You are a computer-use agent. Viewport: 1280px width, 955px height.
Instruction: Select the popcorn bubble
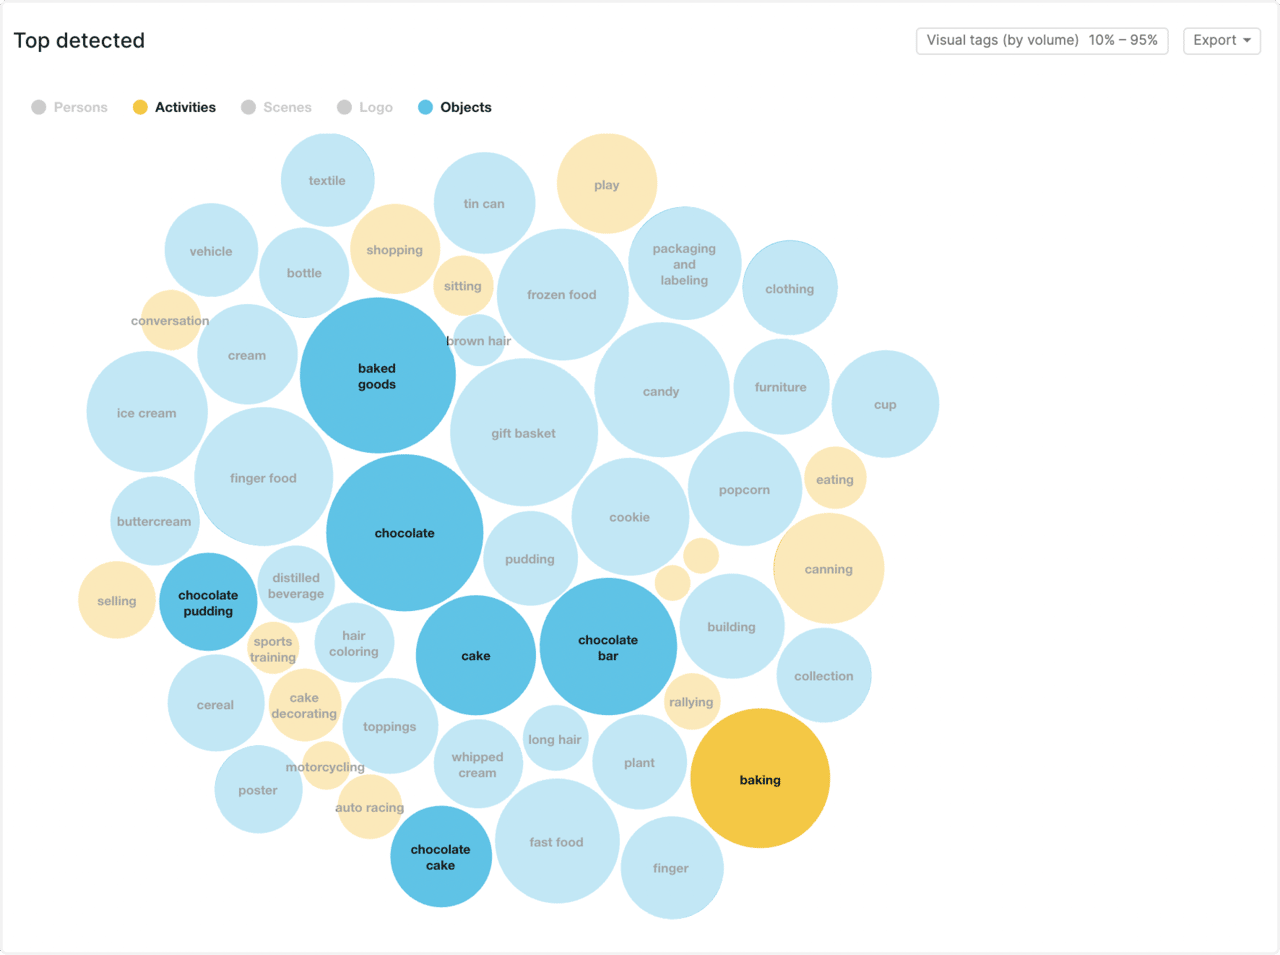pyautogui.click(x=745, y=489)
